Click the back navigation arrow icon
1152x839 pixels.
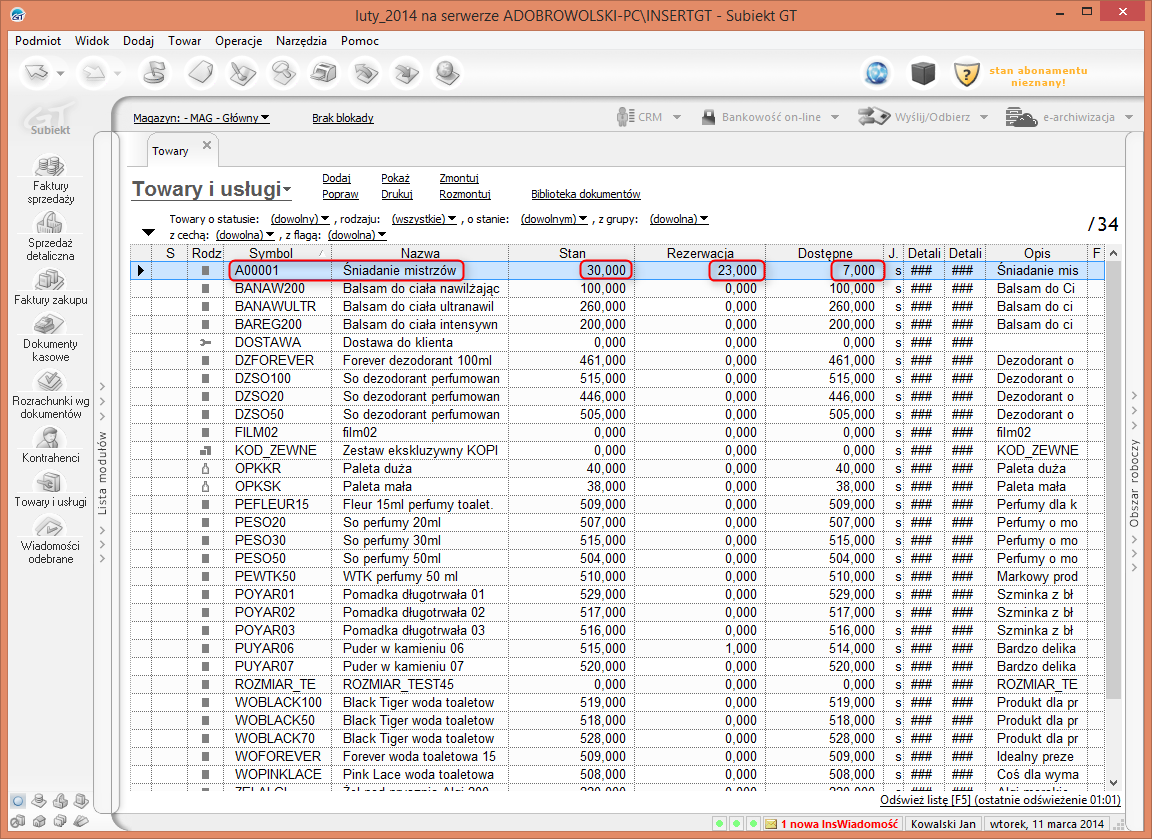coord(37,73)
